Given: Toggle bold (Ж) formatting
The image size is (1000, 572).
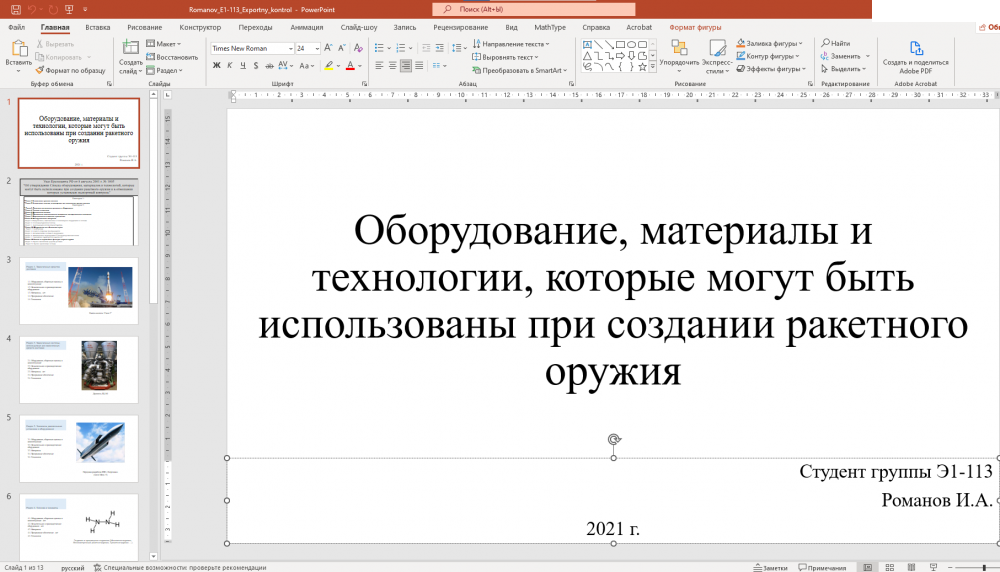Looking at the screenshot, I should click(x=215, y=66).
